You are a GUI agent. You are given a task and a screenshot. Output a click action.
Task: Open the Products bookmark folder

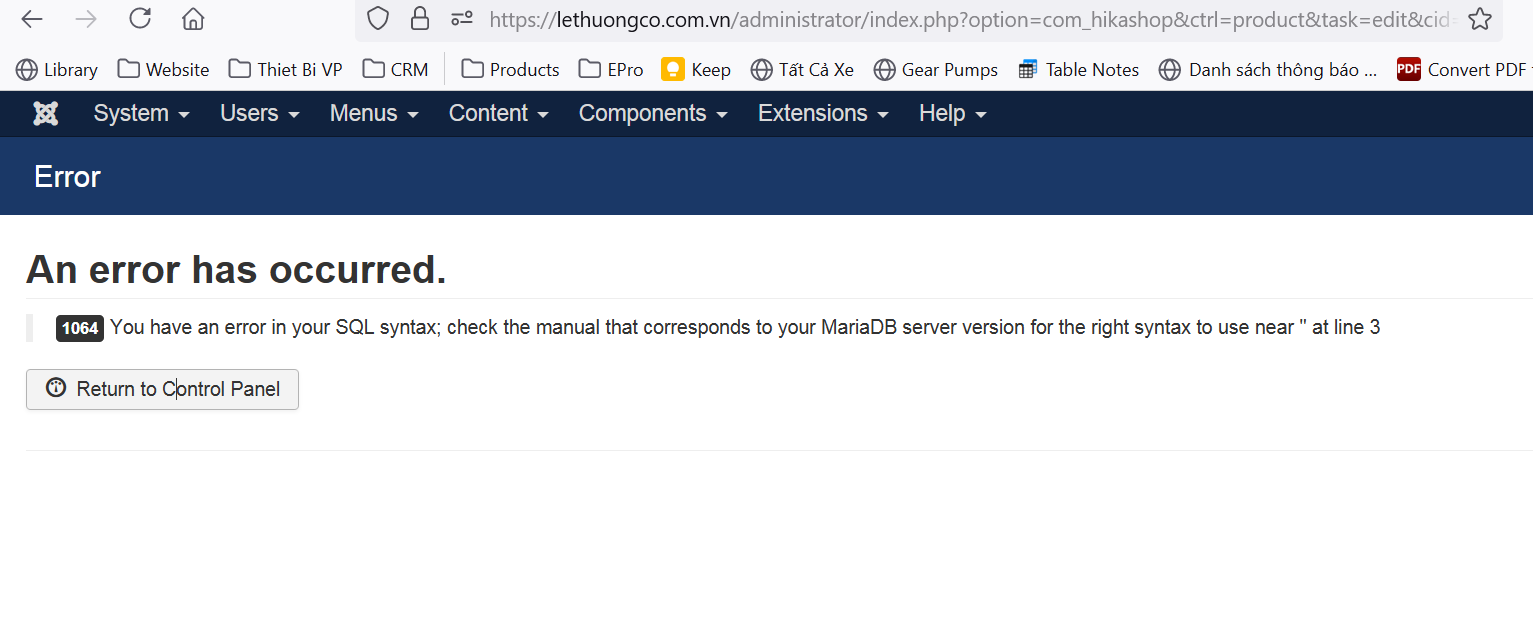click(x=510, y=69)
